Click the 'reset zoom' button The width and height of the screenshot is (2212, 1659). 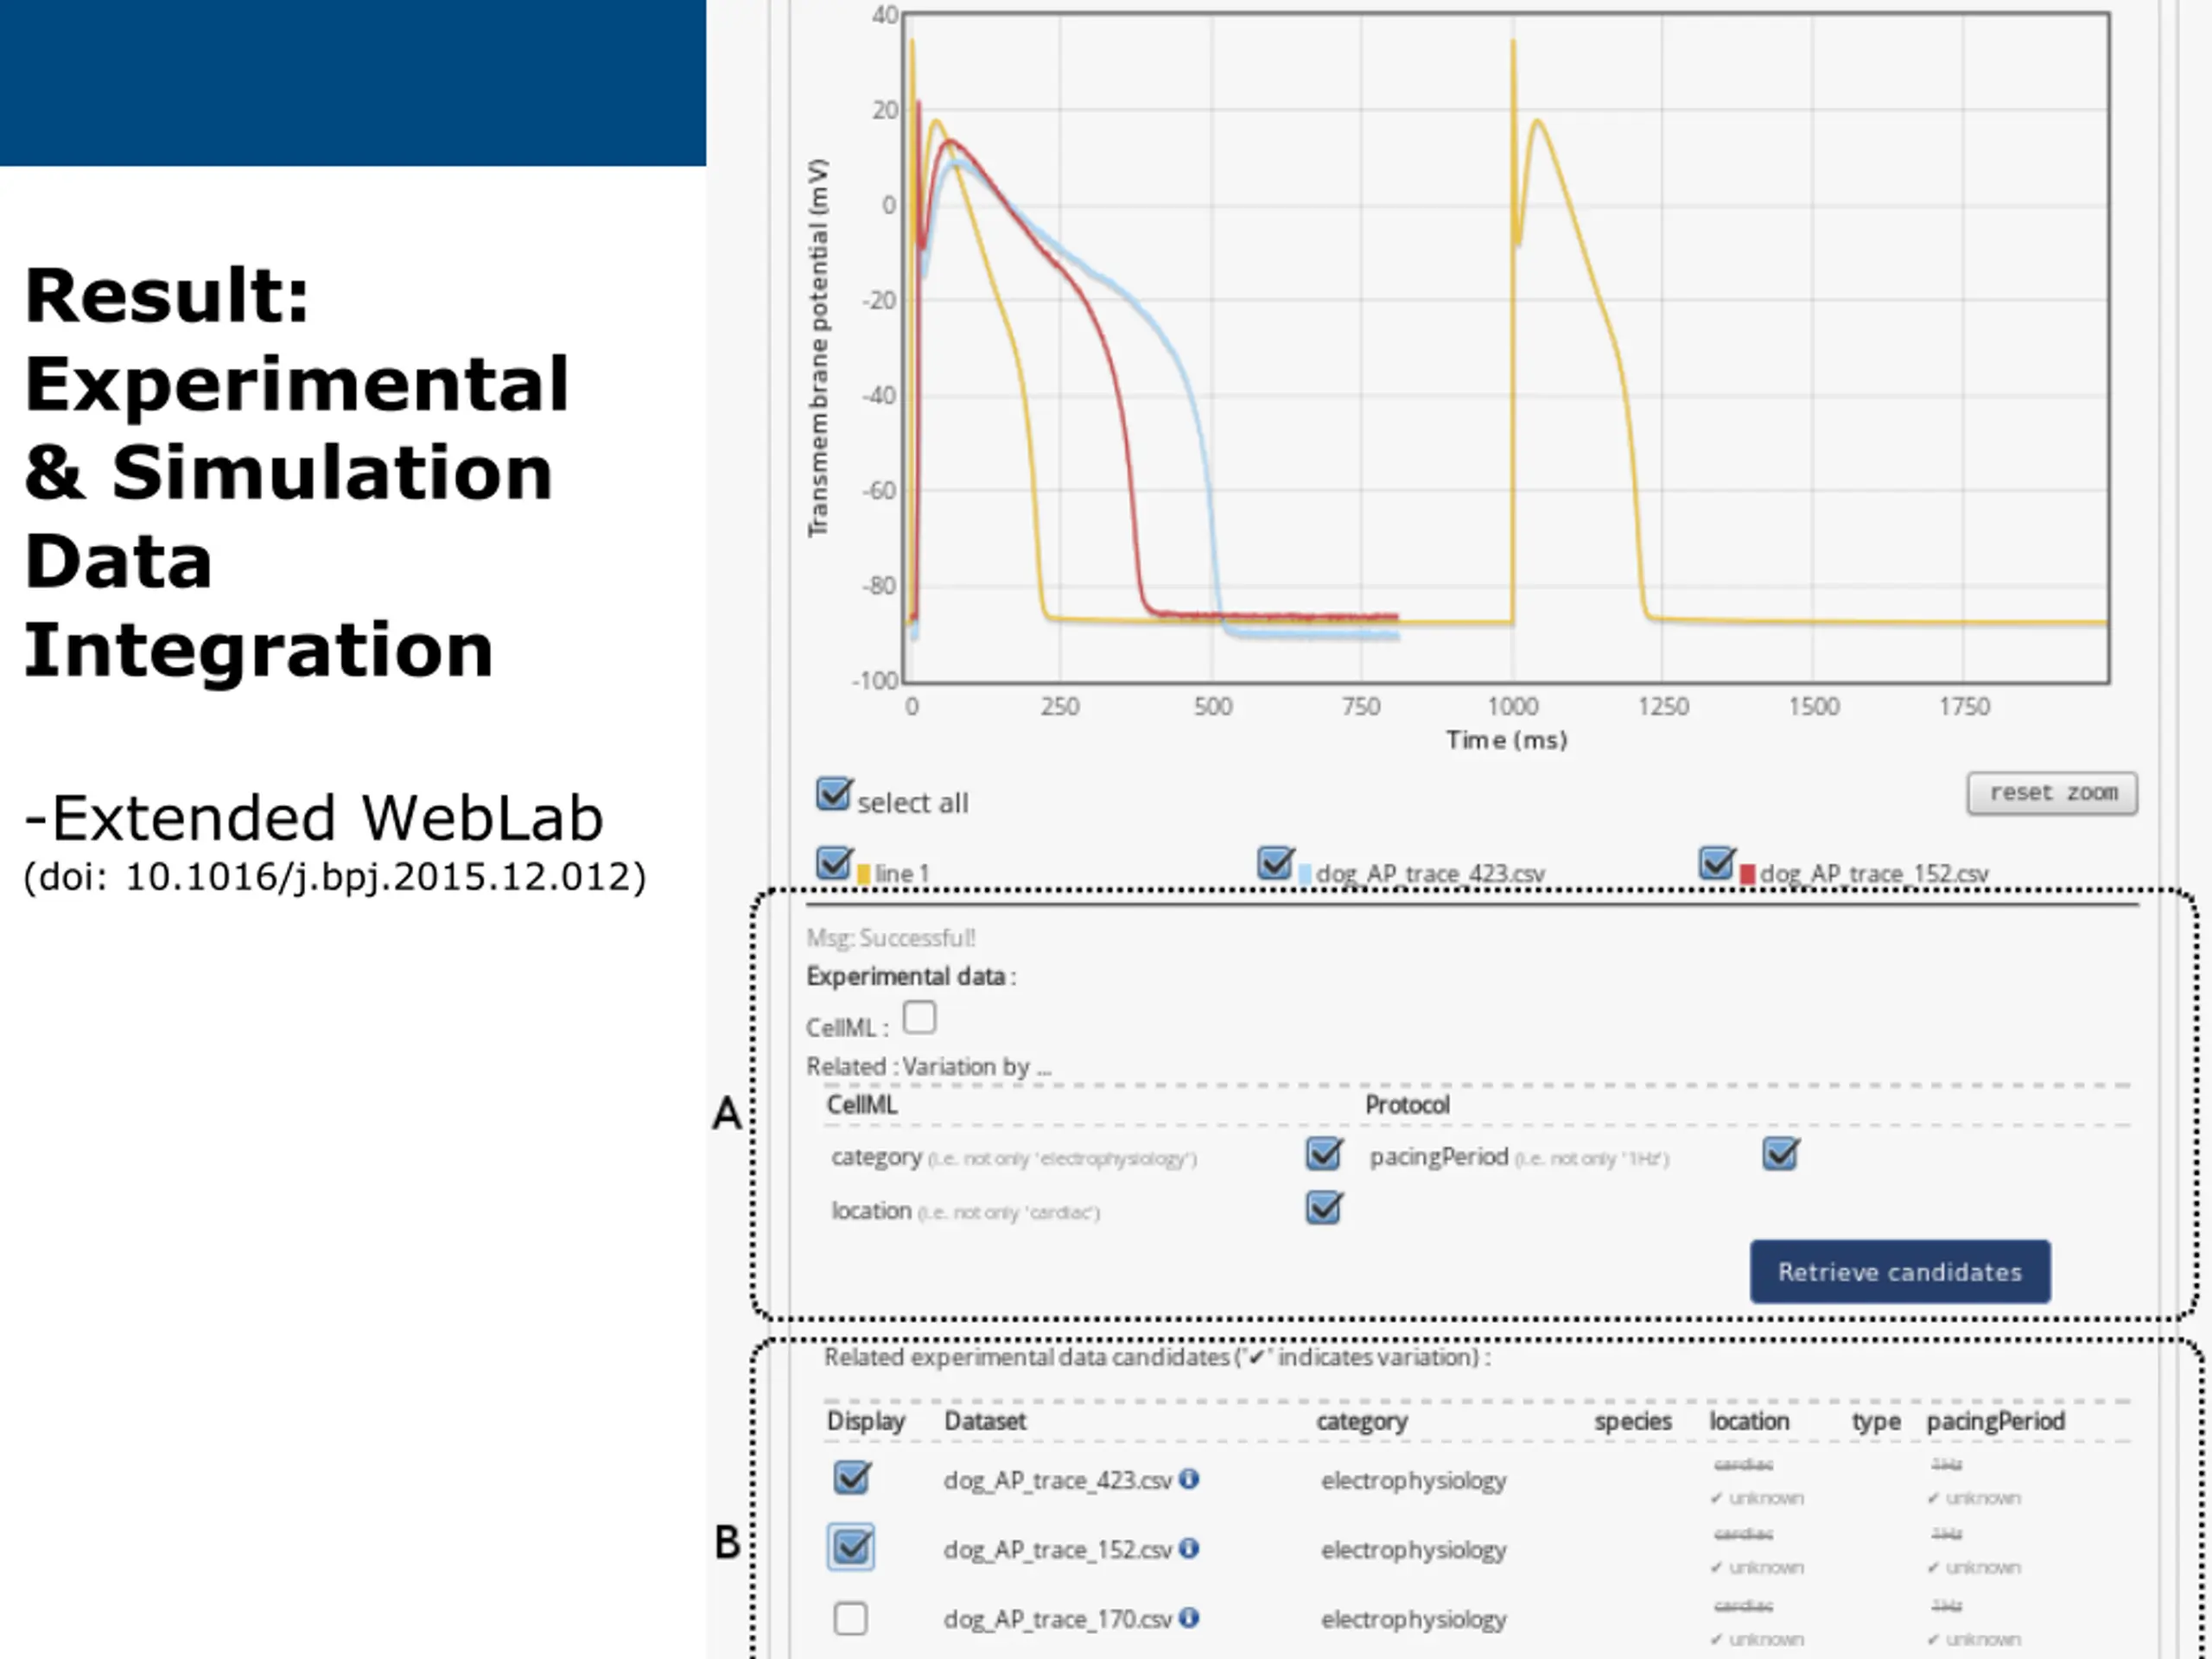click(x=2052, y=794)
